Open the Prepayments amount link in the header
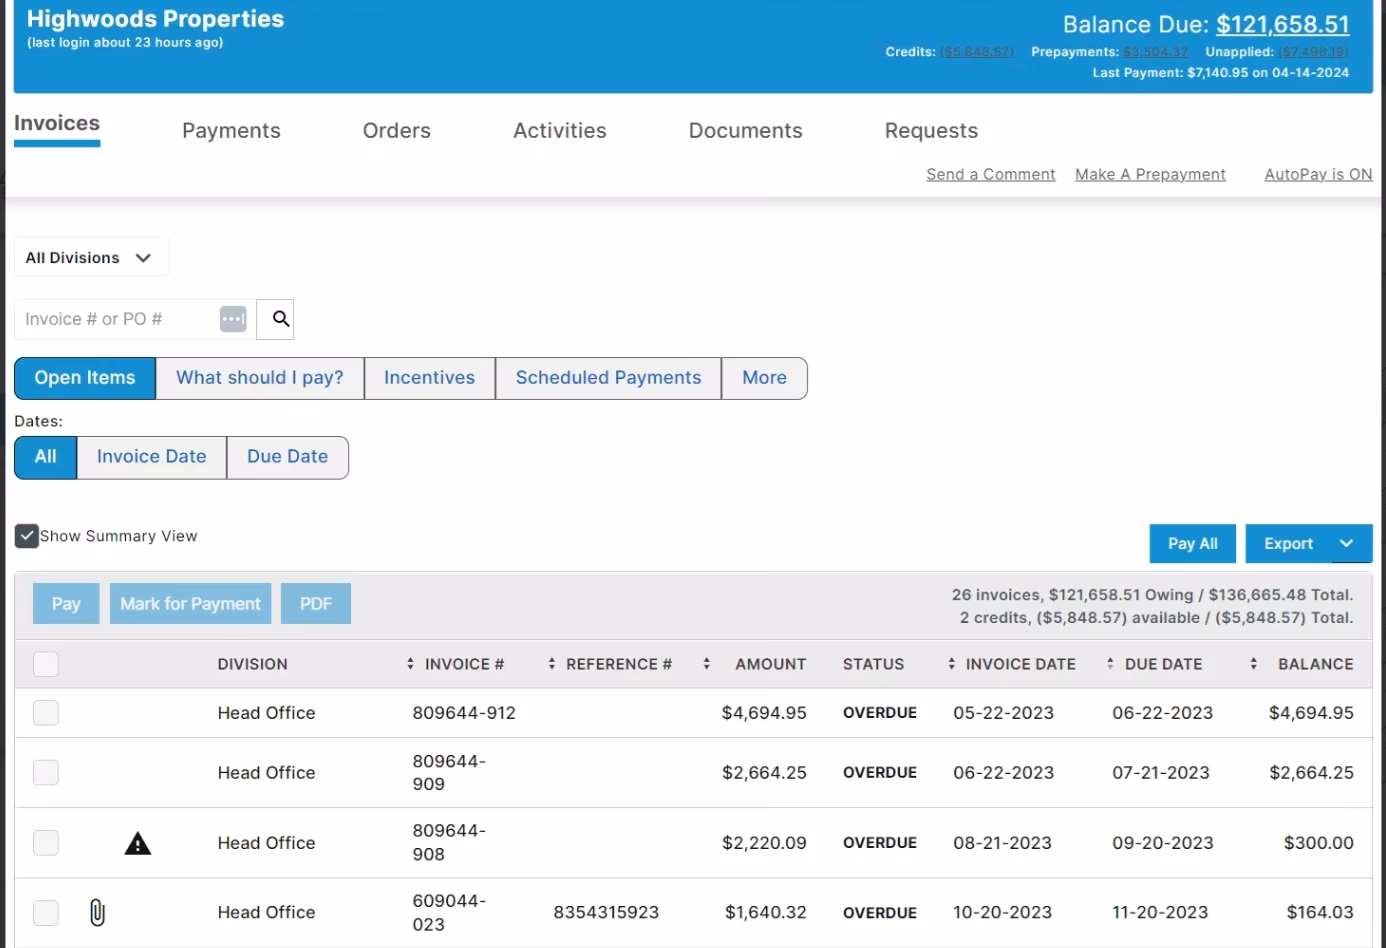This screenshot has width=1386, height=948. click(x=1156, y=52)
